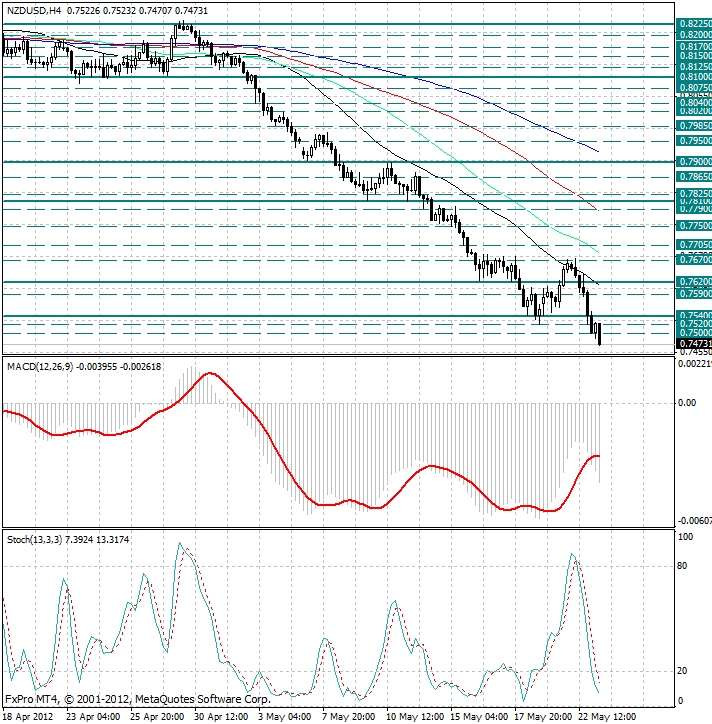
Task: Click the Stochastic 20 level label
Action: 682,671
